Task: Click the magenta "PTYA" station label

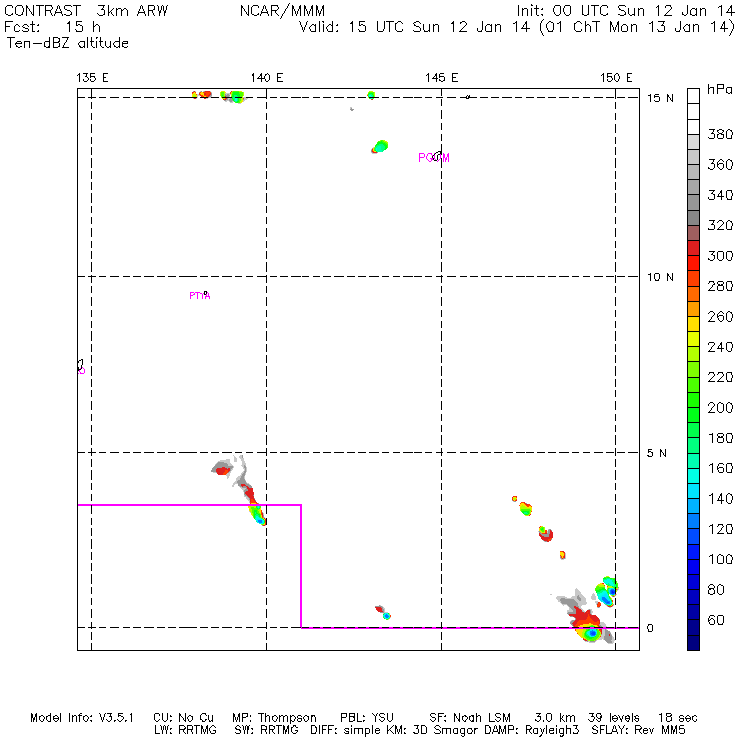Action: tap(200, 296)
